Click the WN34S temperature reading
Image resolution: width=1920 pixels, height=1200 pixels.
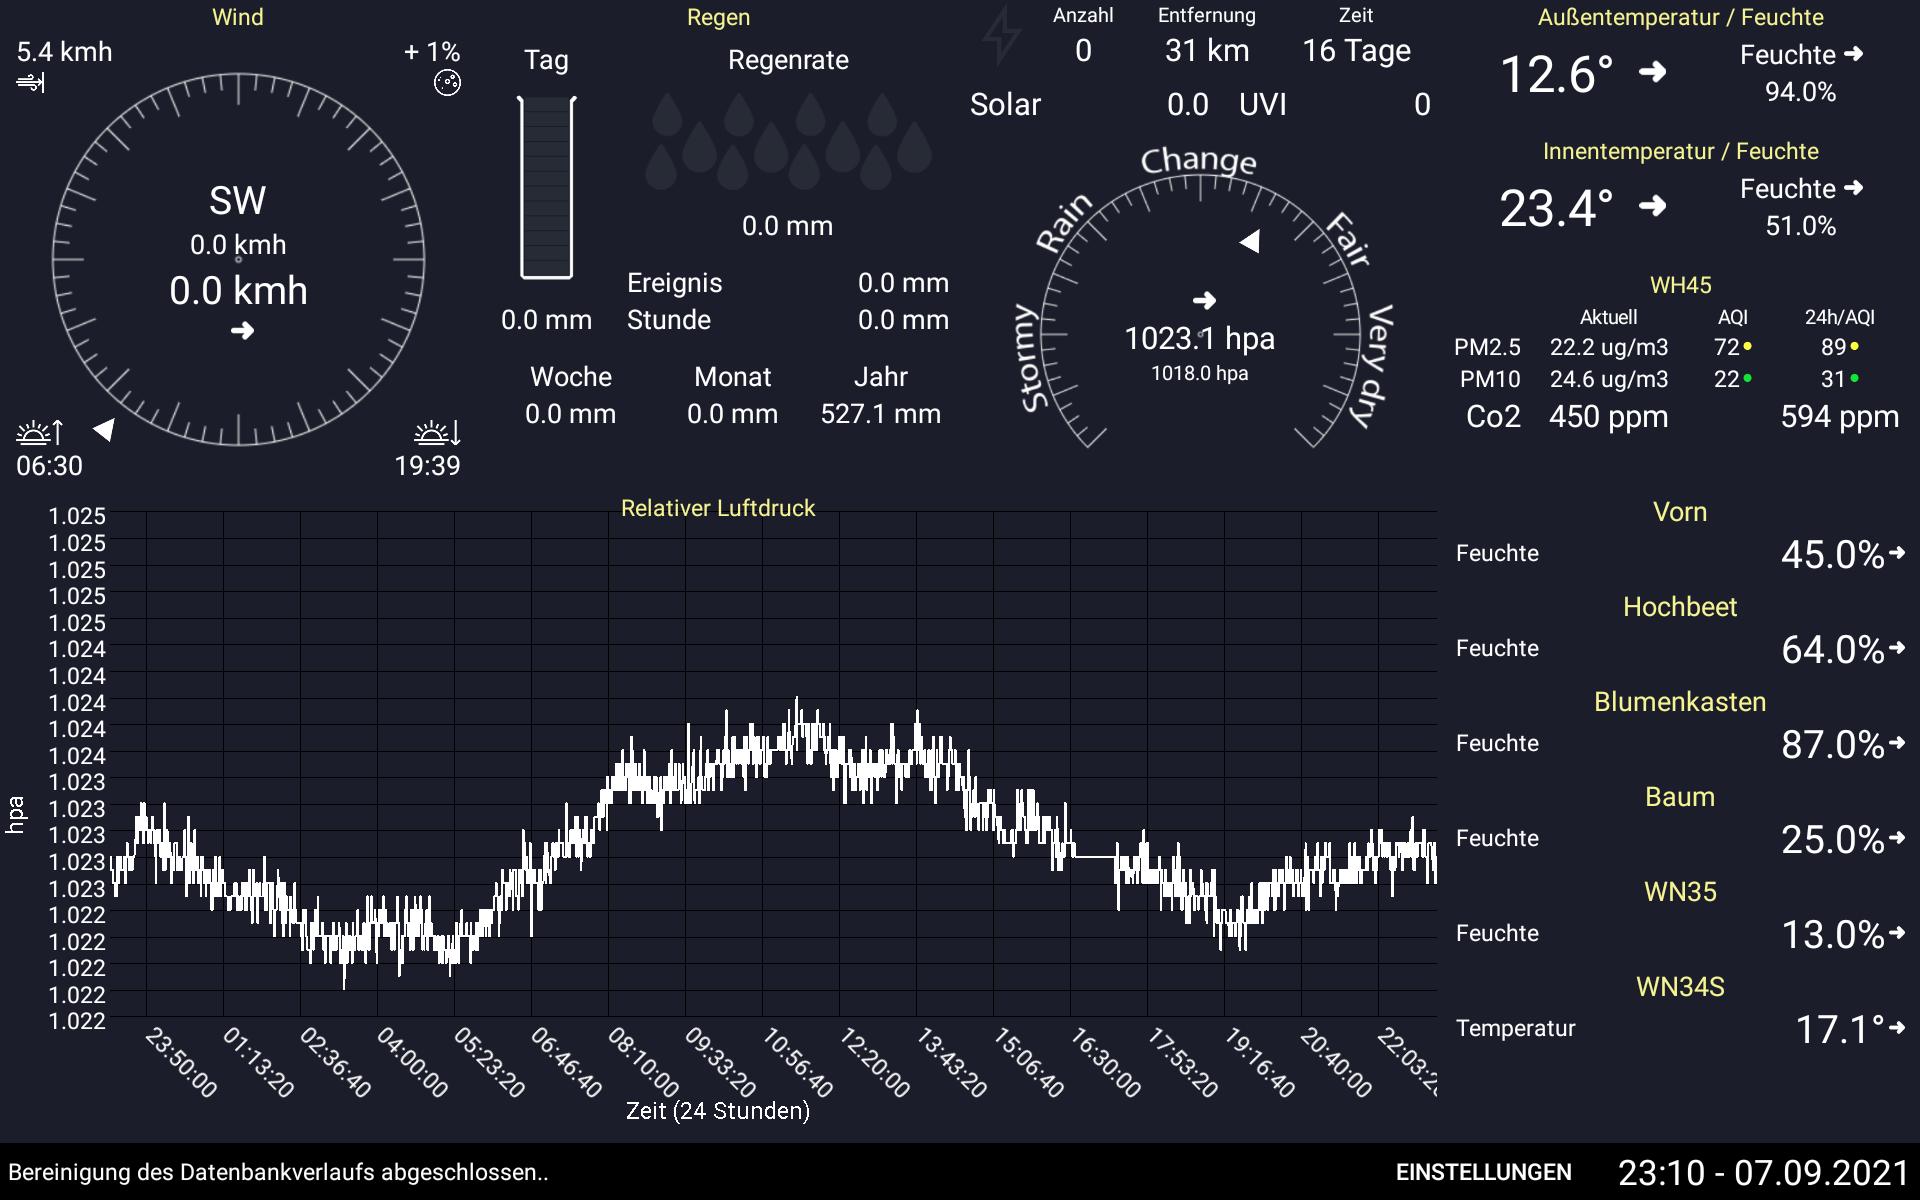(x=1840, y=1030)
